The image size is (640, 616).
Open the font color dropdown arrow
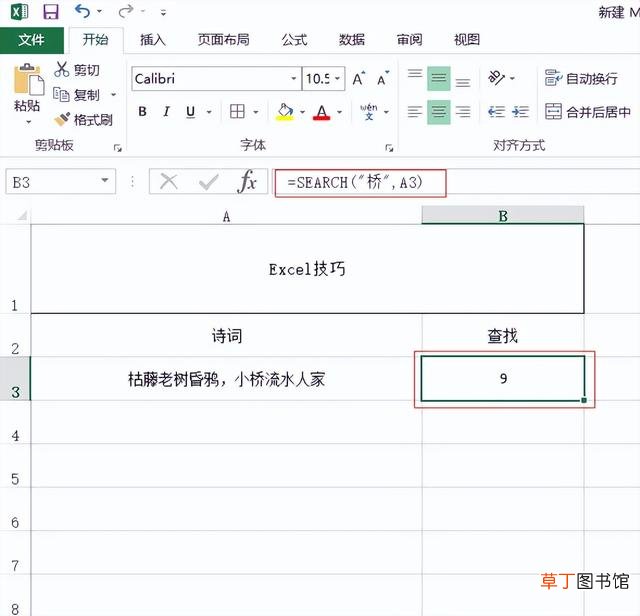(x=340, y=112)
